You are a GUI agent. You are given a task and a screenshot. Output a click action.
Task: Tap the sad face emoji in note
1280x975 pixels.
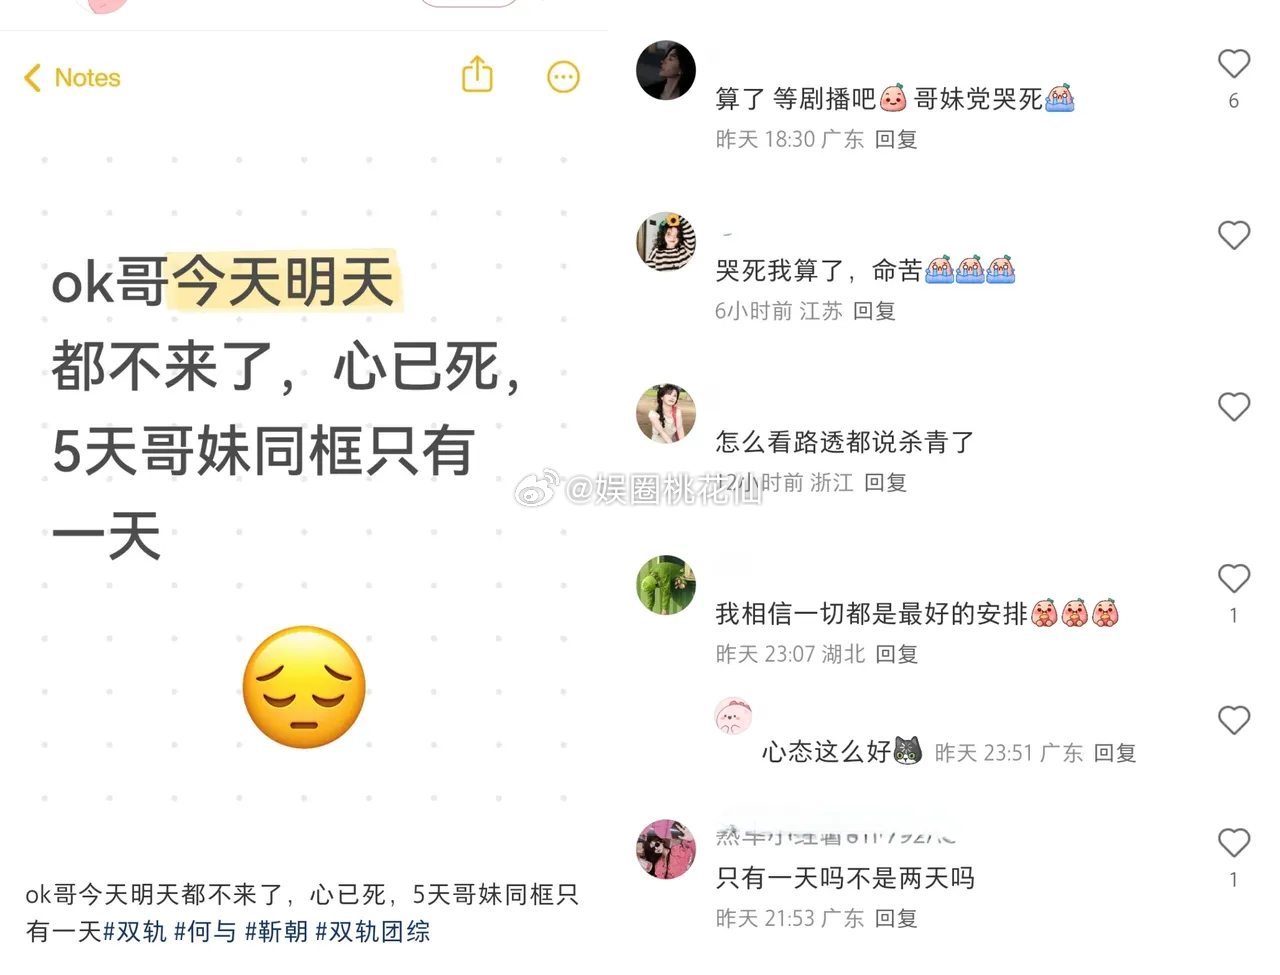click(304, 687)
